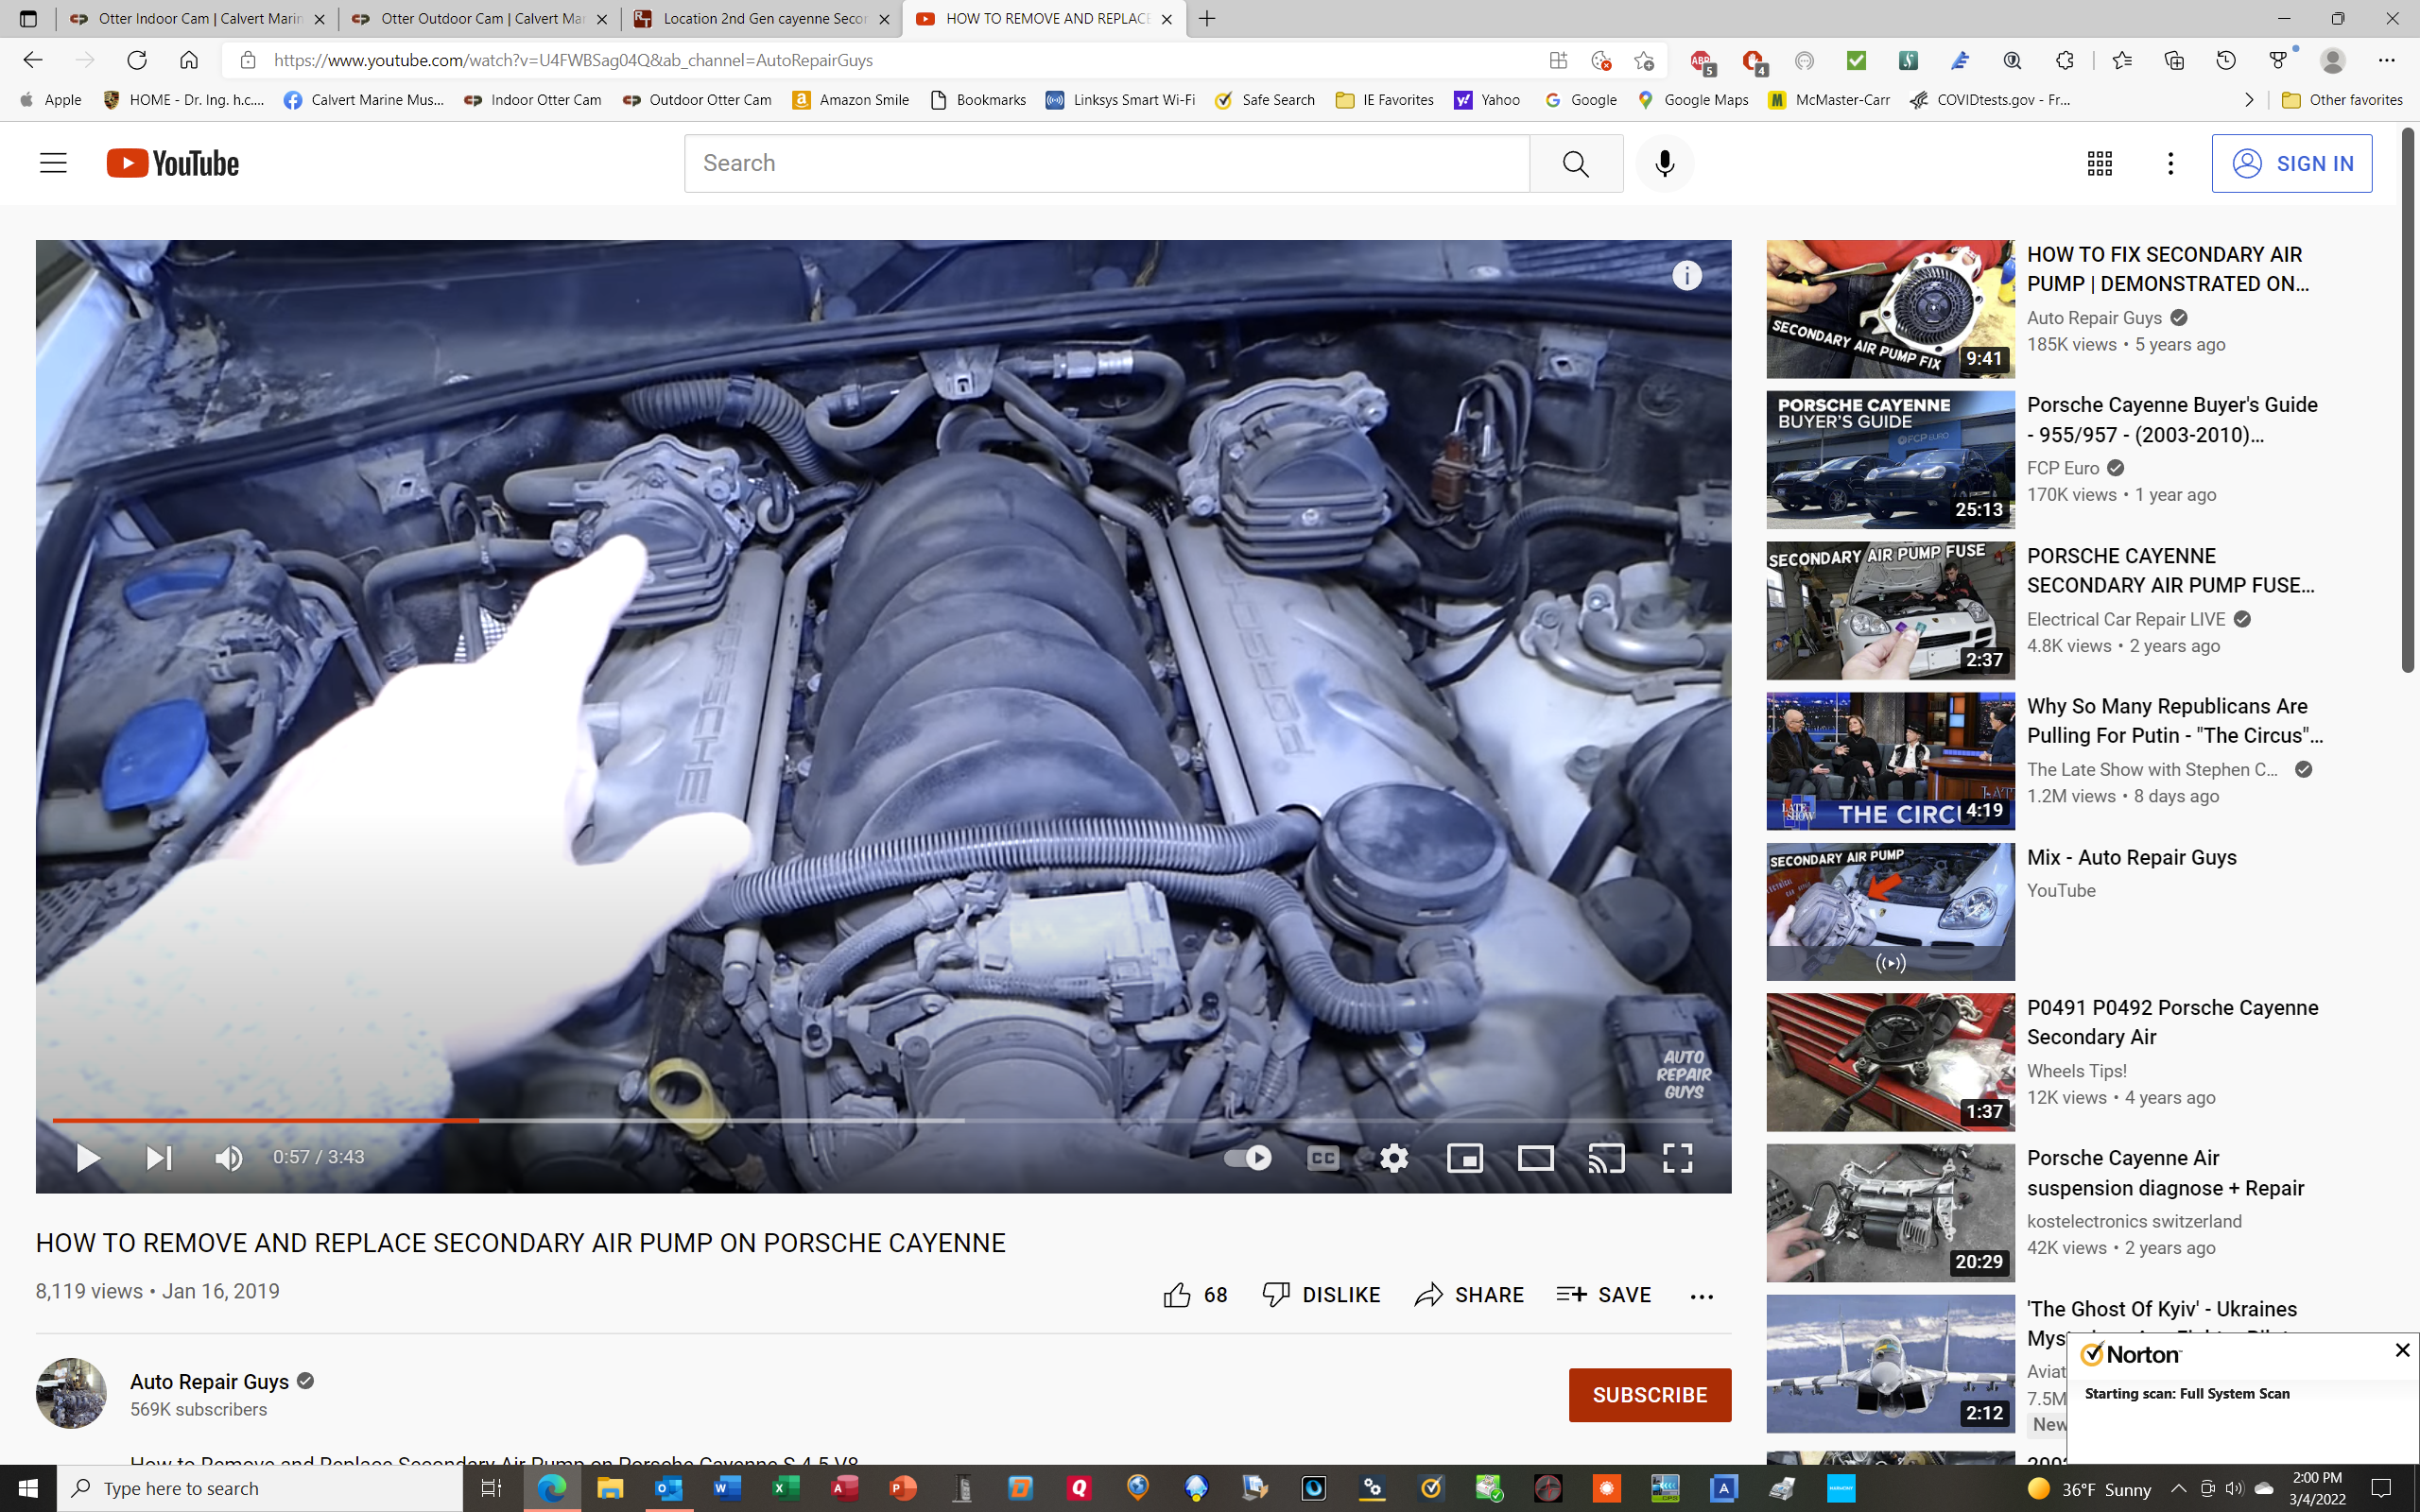The width and height of the screenshot is (2420, 1512).
Task: Enable theater mode
Action: click(x=1535, y=1157)
